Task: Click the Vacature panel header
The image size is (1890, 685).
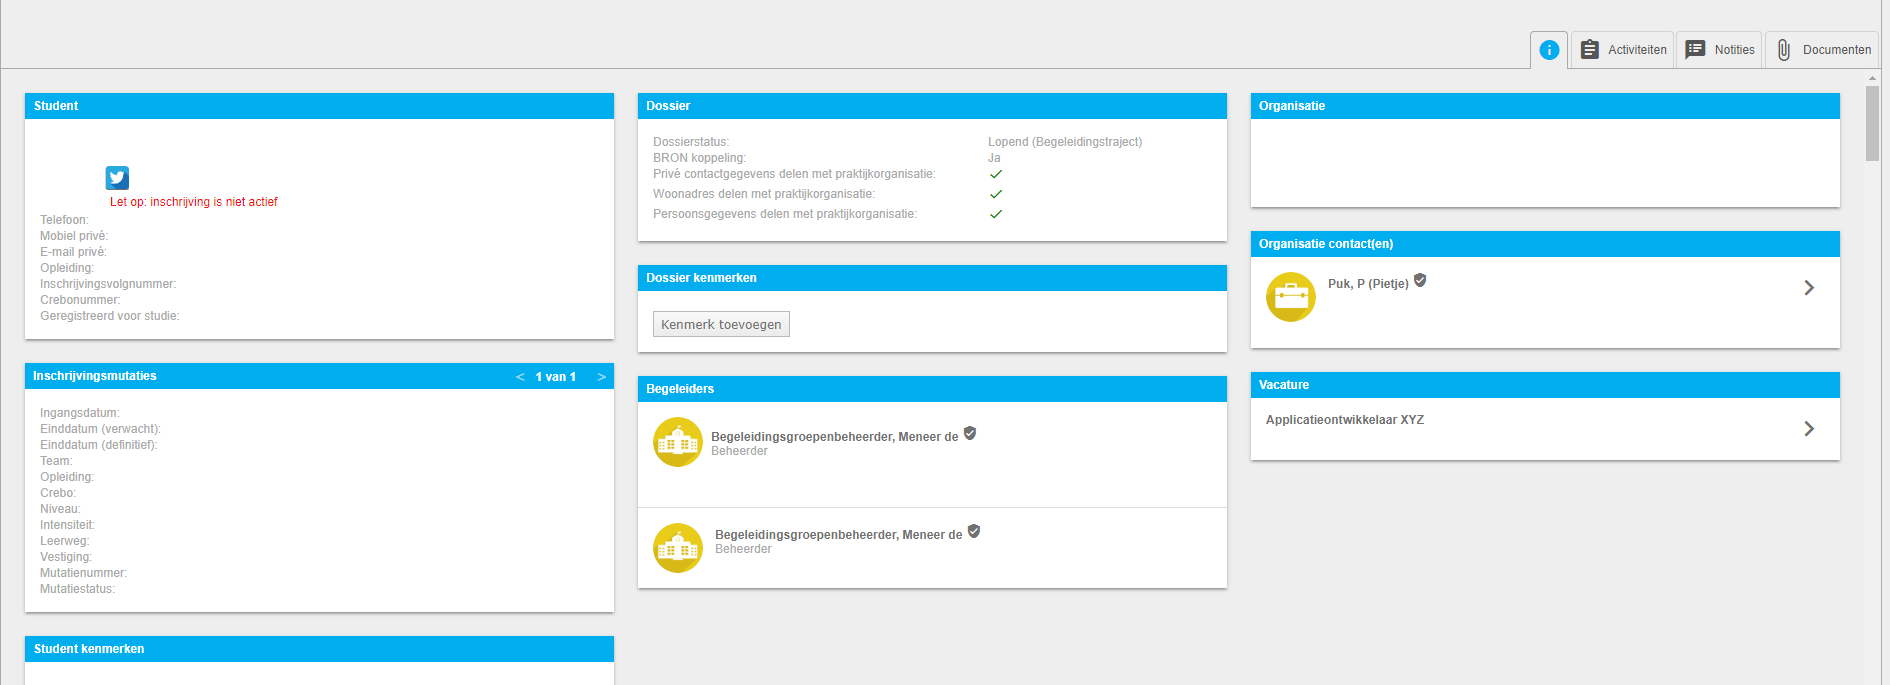Action: point(1545,385)
